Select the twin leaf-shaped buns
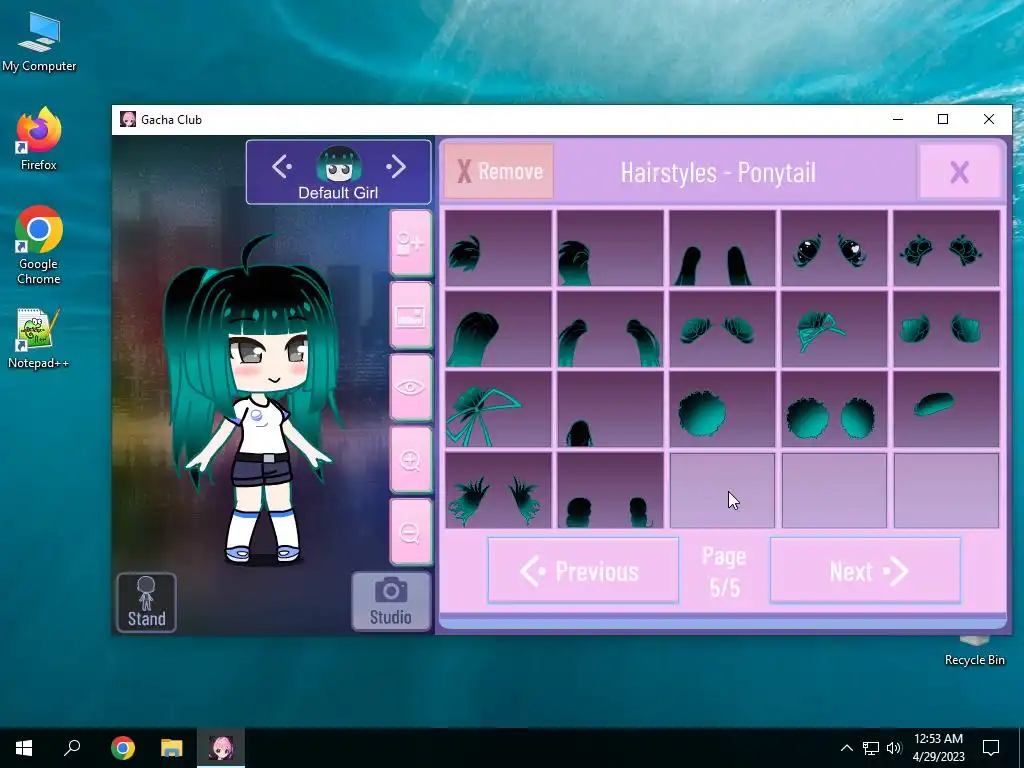 pos(722,329)
